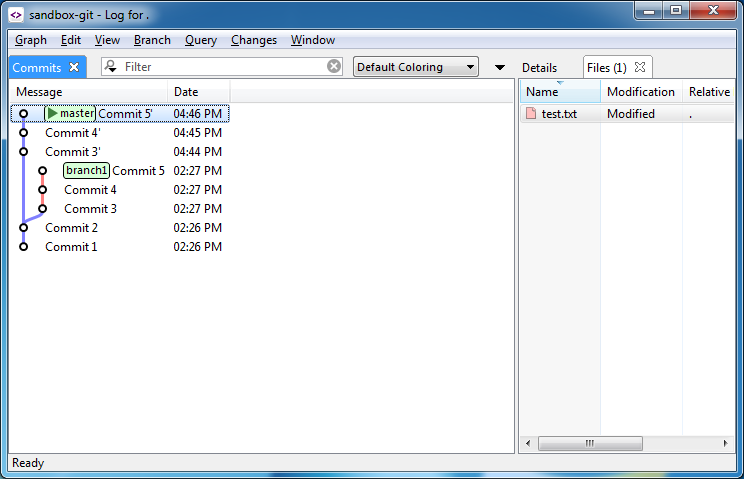Open the Query menu
Screen dimensions: 744x479
(200, 40)
